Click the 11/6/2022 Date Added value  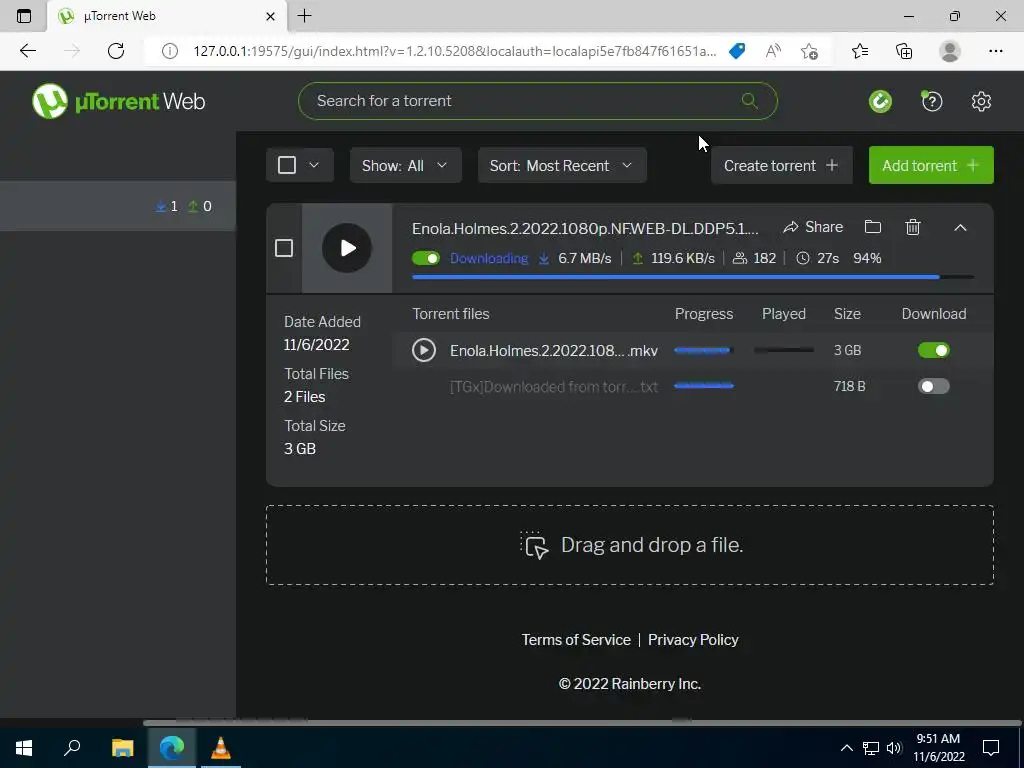pyautogui.click(x=317, y=344)
